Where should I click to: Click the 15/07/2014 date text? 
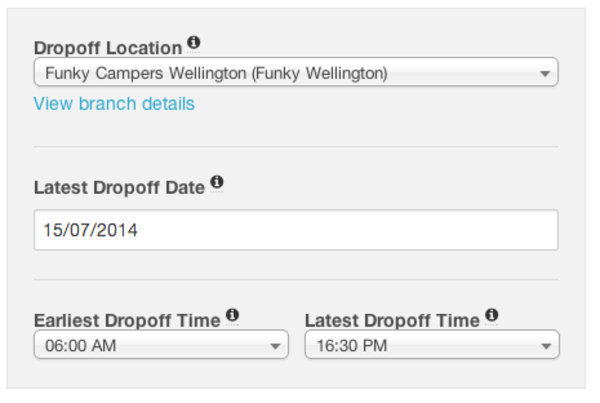click(90, 230)
